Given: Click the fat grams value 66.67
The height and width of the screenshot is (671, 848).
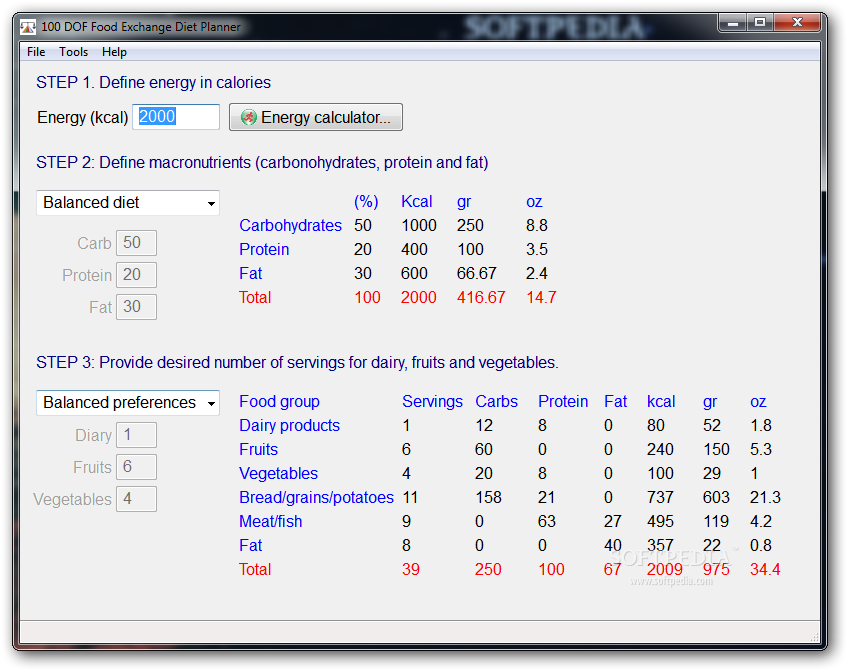Looking at the screenshot, I should [x=476, y=274].
